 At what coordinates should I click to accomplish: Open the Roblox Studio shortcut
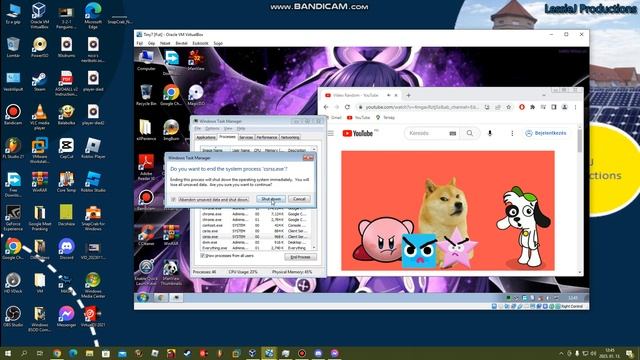click(93, 182)
